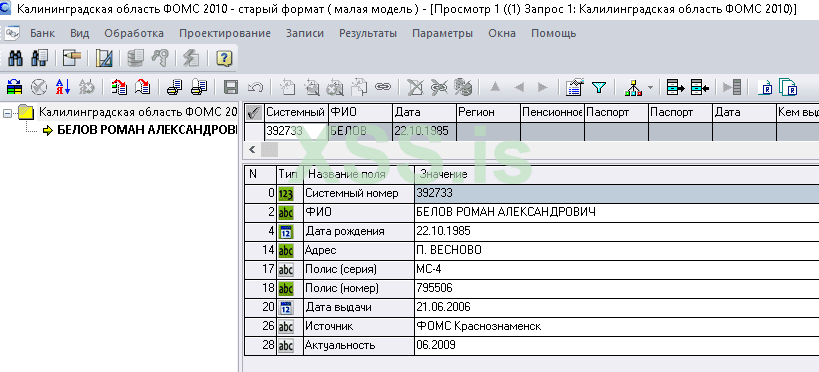Open the Банк menu

[42, 33]
